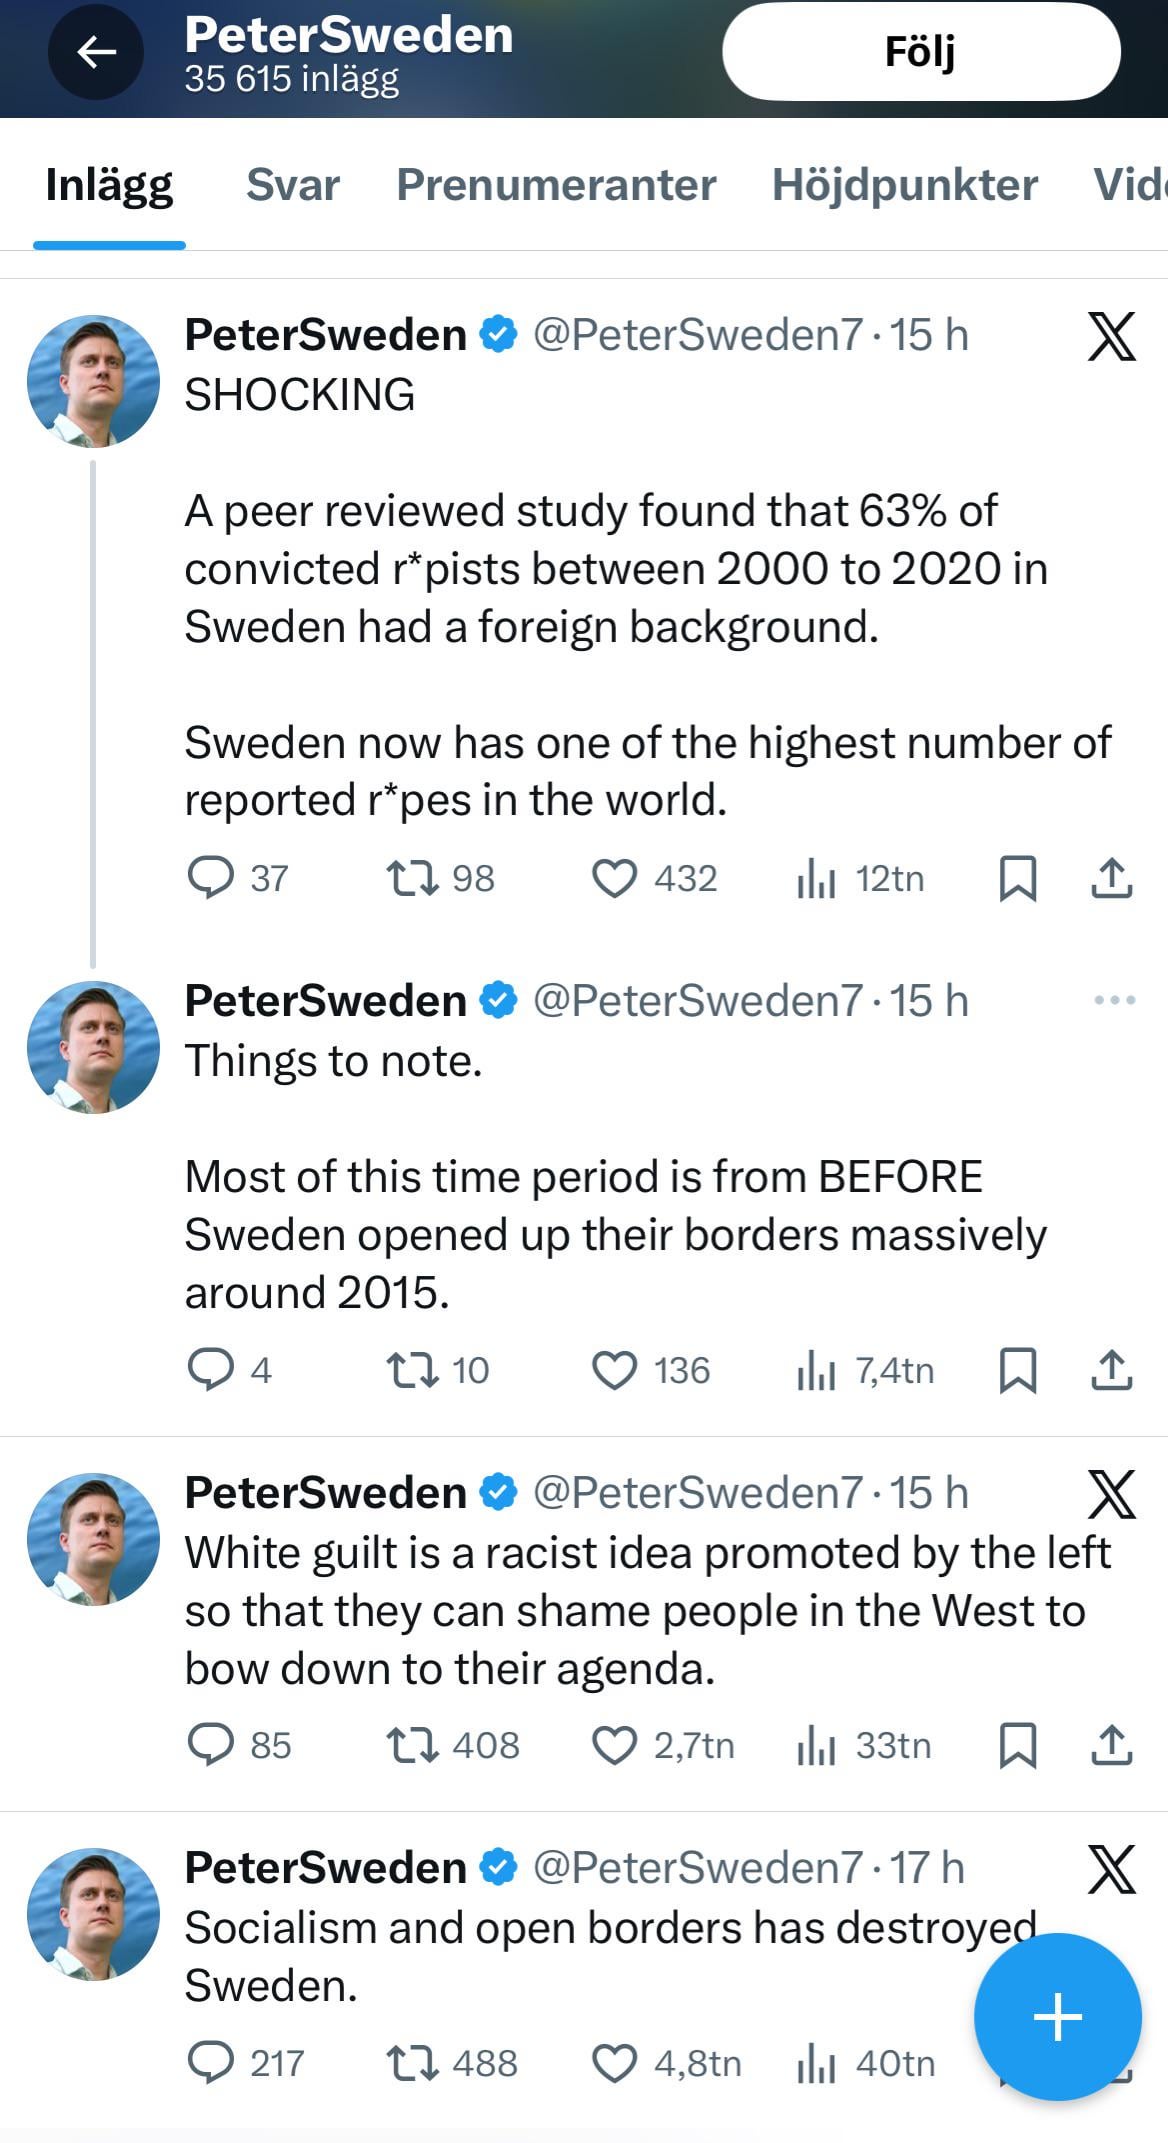Reply to the SHOCKING post

[x=211, y=878]
